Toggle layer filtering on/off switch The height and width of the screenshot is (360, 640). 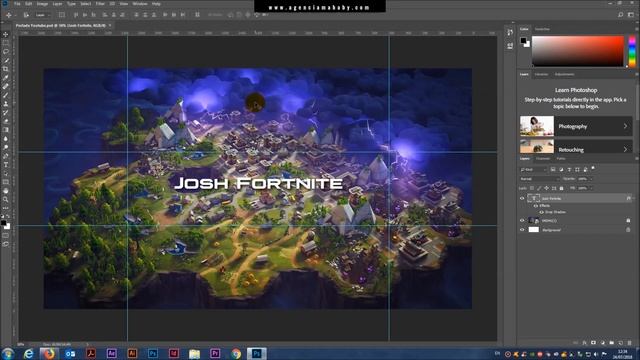tap(593, 168)
